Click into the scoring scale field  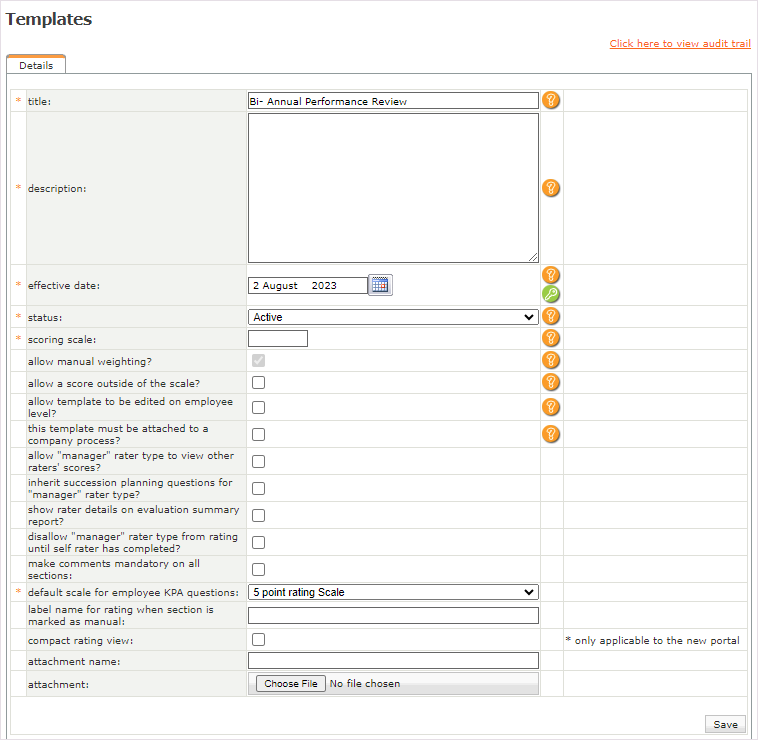point(278,339)
